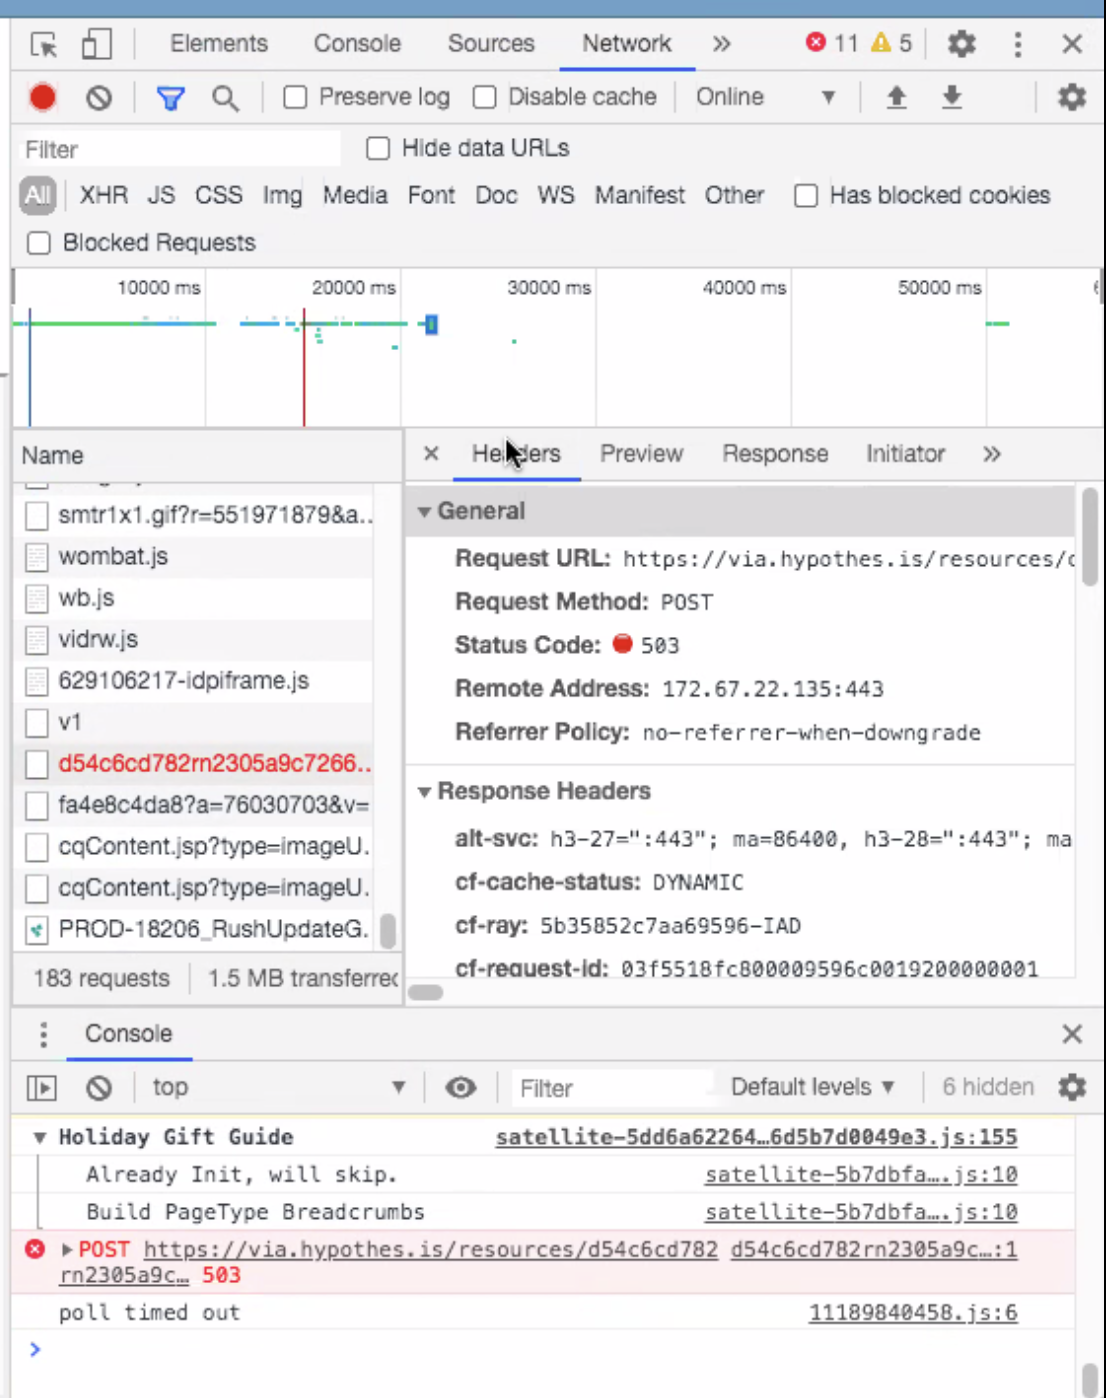Select the wombat.js request

(x=195, y=557)
